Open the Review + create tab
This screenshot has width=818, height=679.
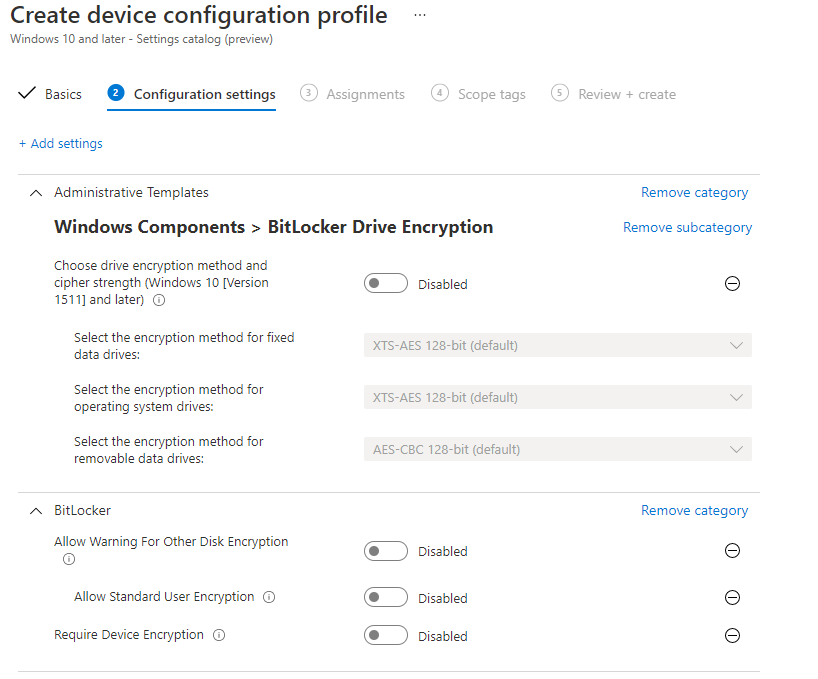pyautogui.click(x=614, y=94)
